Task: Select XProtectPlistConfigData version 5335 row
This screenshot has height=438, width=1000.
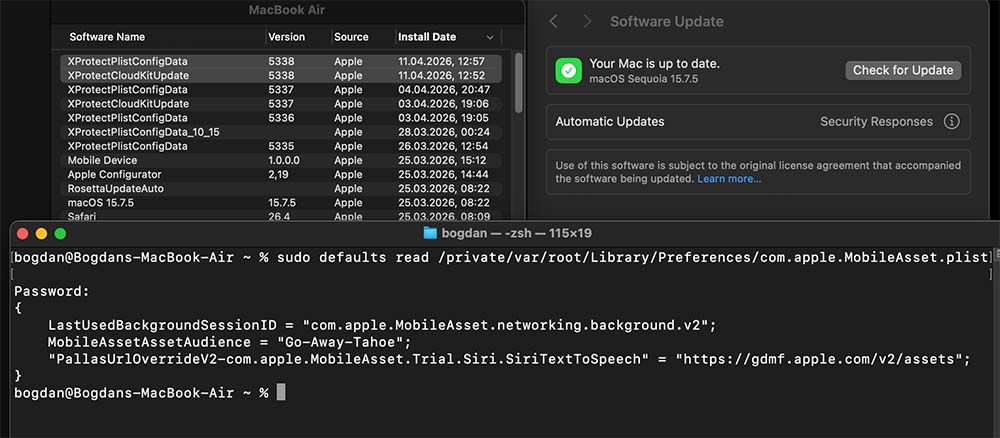Action: (x=281, y=146)
